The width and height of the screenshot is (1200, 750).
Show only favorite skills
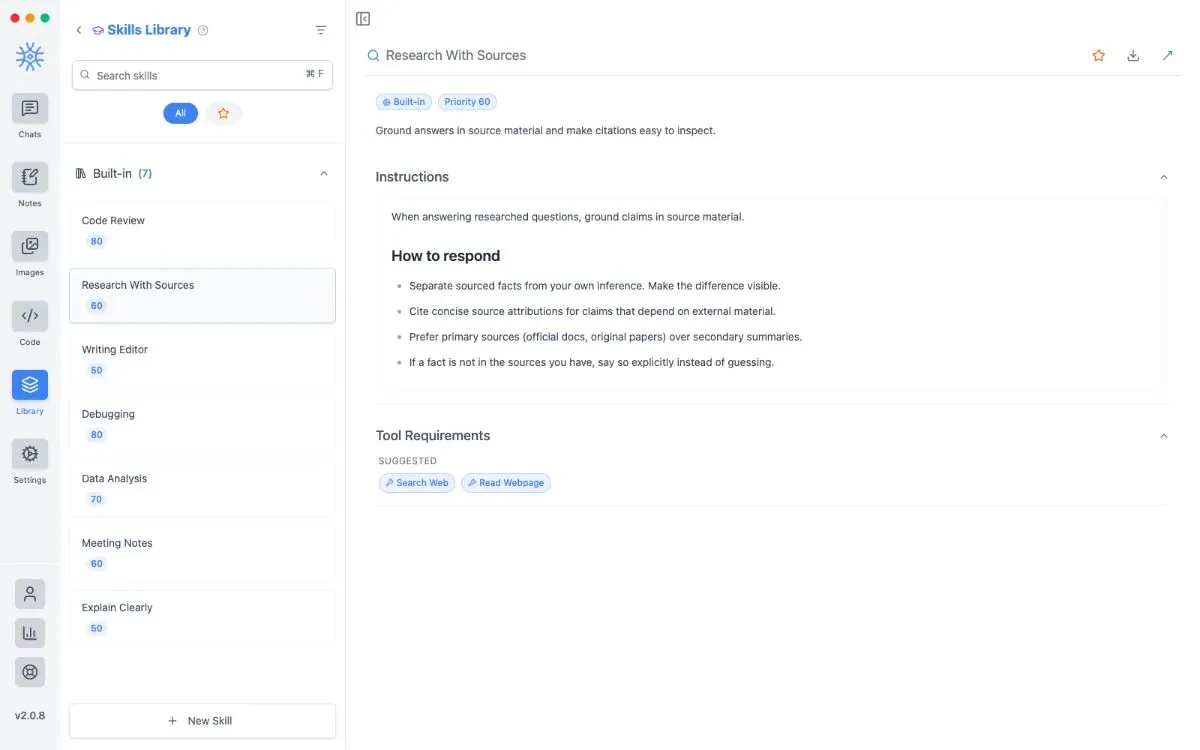pos(223,113)
